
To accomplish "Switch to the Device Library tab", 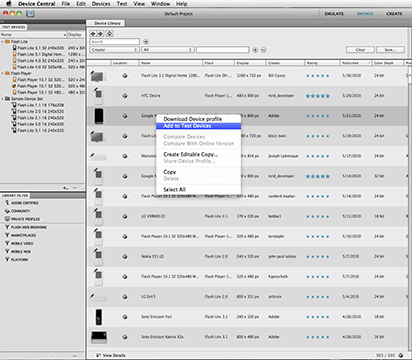I will coord(106,23).
